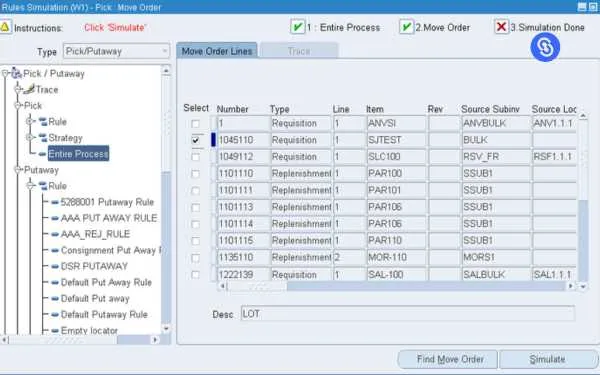Click the Source Subinv cell SALBULK

click(x=496, y=275)
